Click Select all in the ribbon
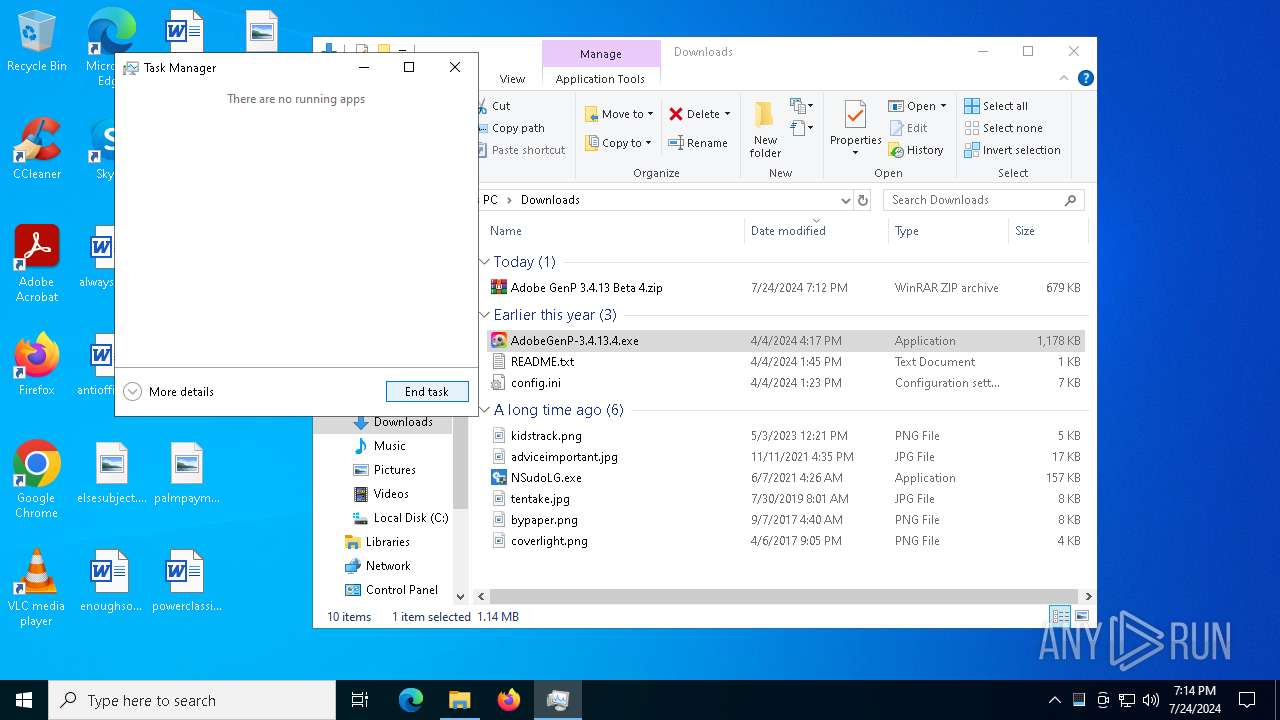 pyautogui.click(x=996, y=106)
